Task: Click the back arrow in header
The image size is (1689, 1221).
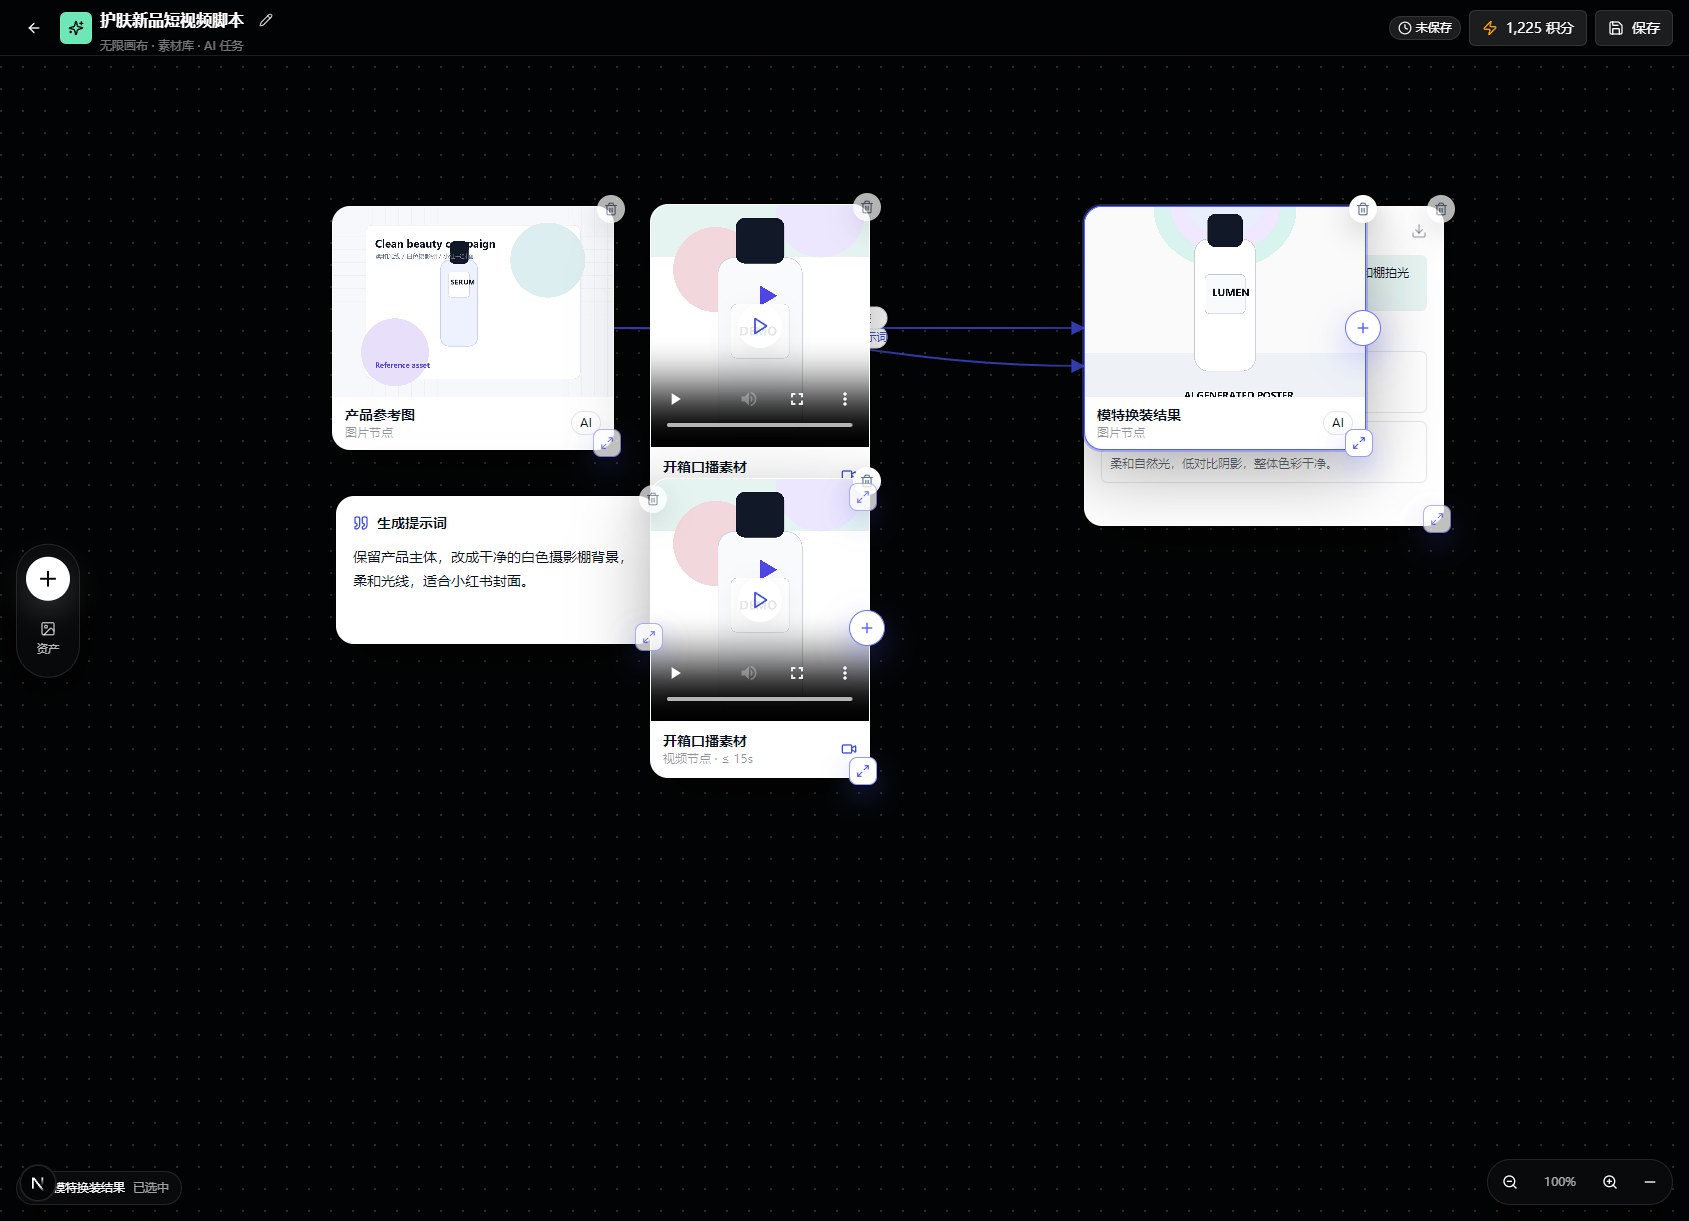Action: pos(34,28)
